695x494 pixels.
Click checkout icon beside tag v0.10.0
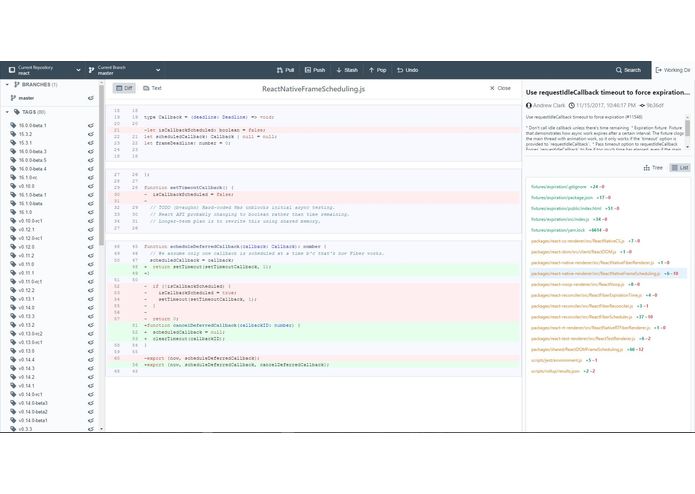[91, 186]
